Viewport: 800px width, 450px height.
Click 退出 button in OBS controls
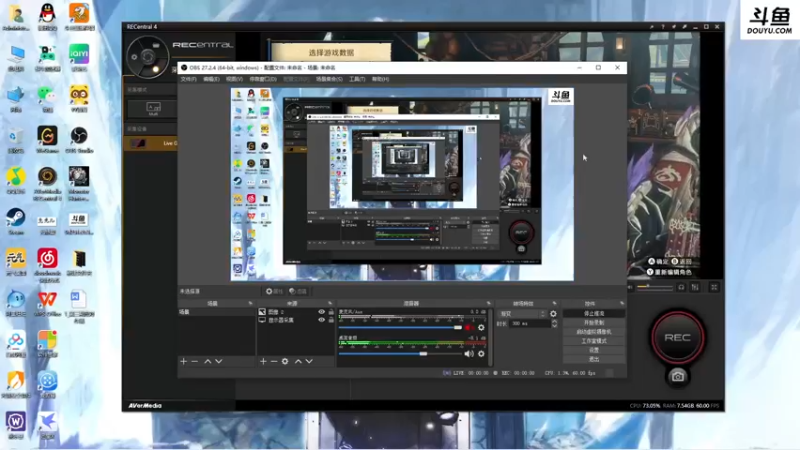[x=594, y=359]
